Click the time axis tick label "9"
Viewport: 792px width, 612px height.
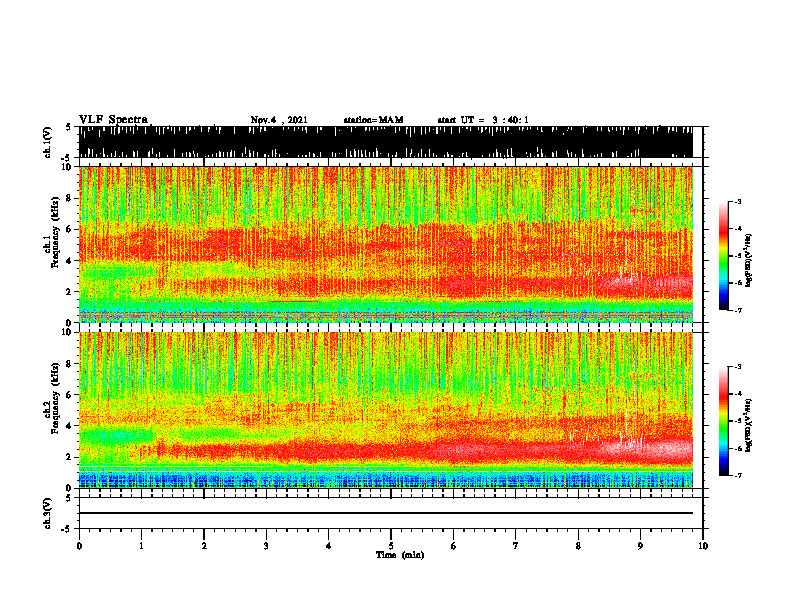click(640, 546)
